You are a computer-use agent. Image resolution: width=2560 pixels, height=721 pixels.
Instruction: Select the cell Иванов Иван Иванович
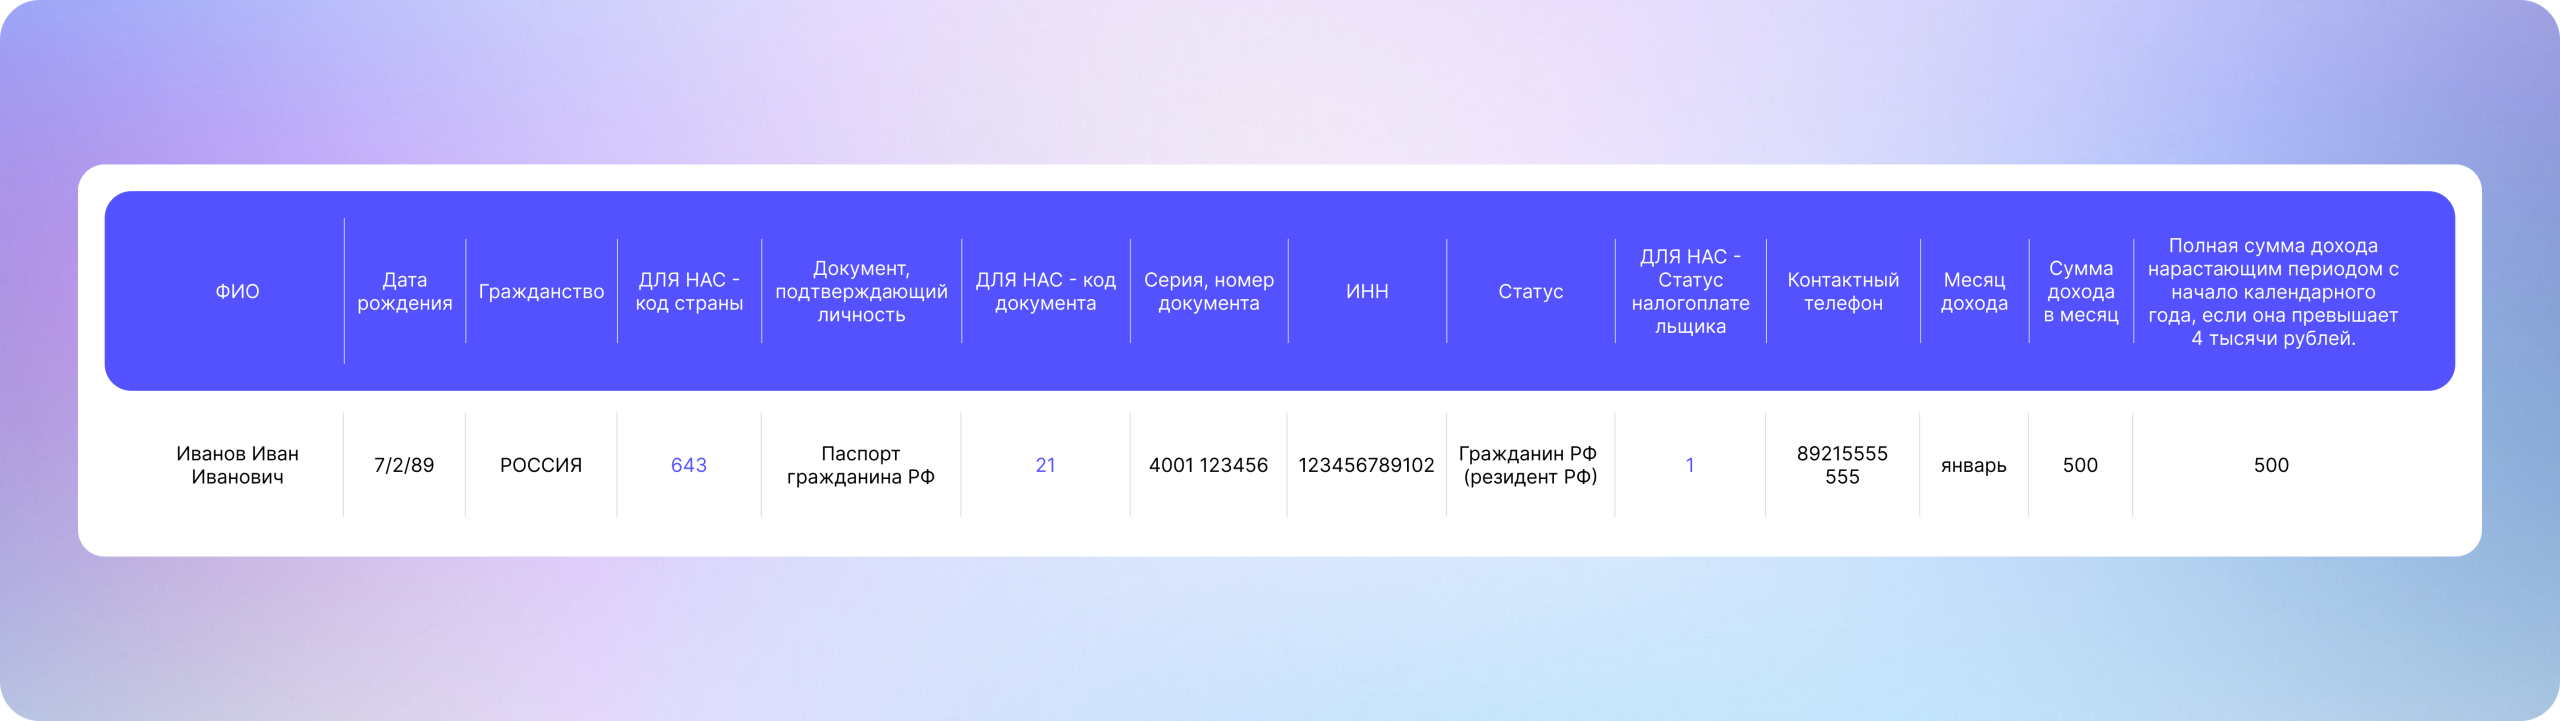(x=237, y=465)
